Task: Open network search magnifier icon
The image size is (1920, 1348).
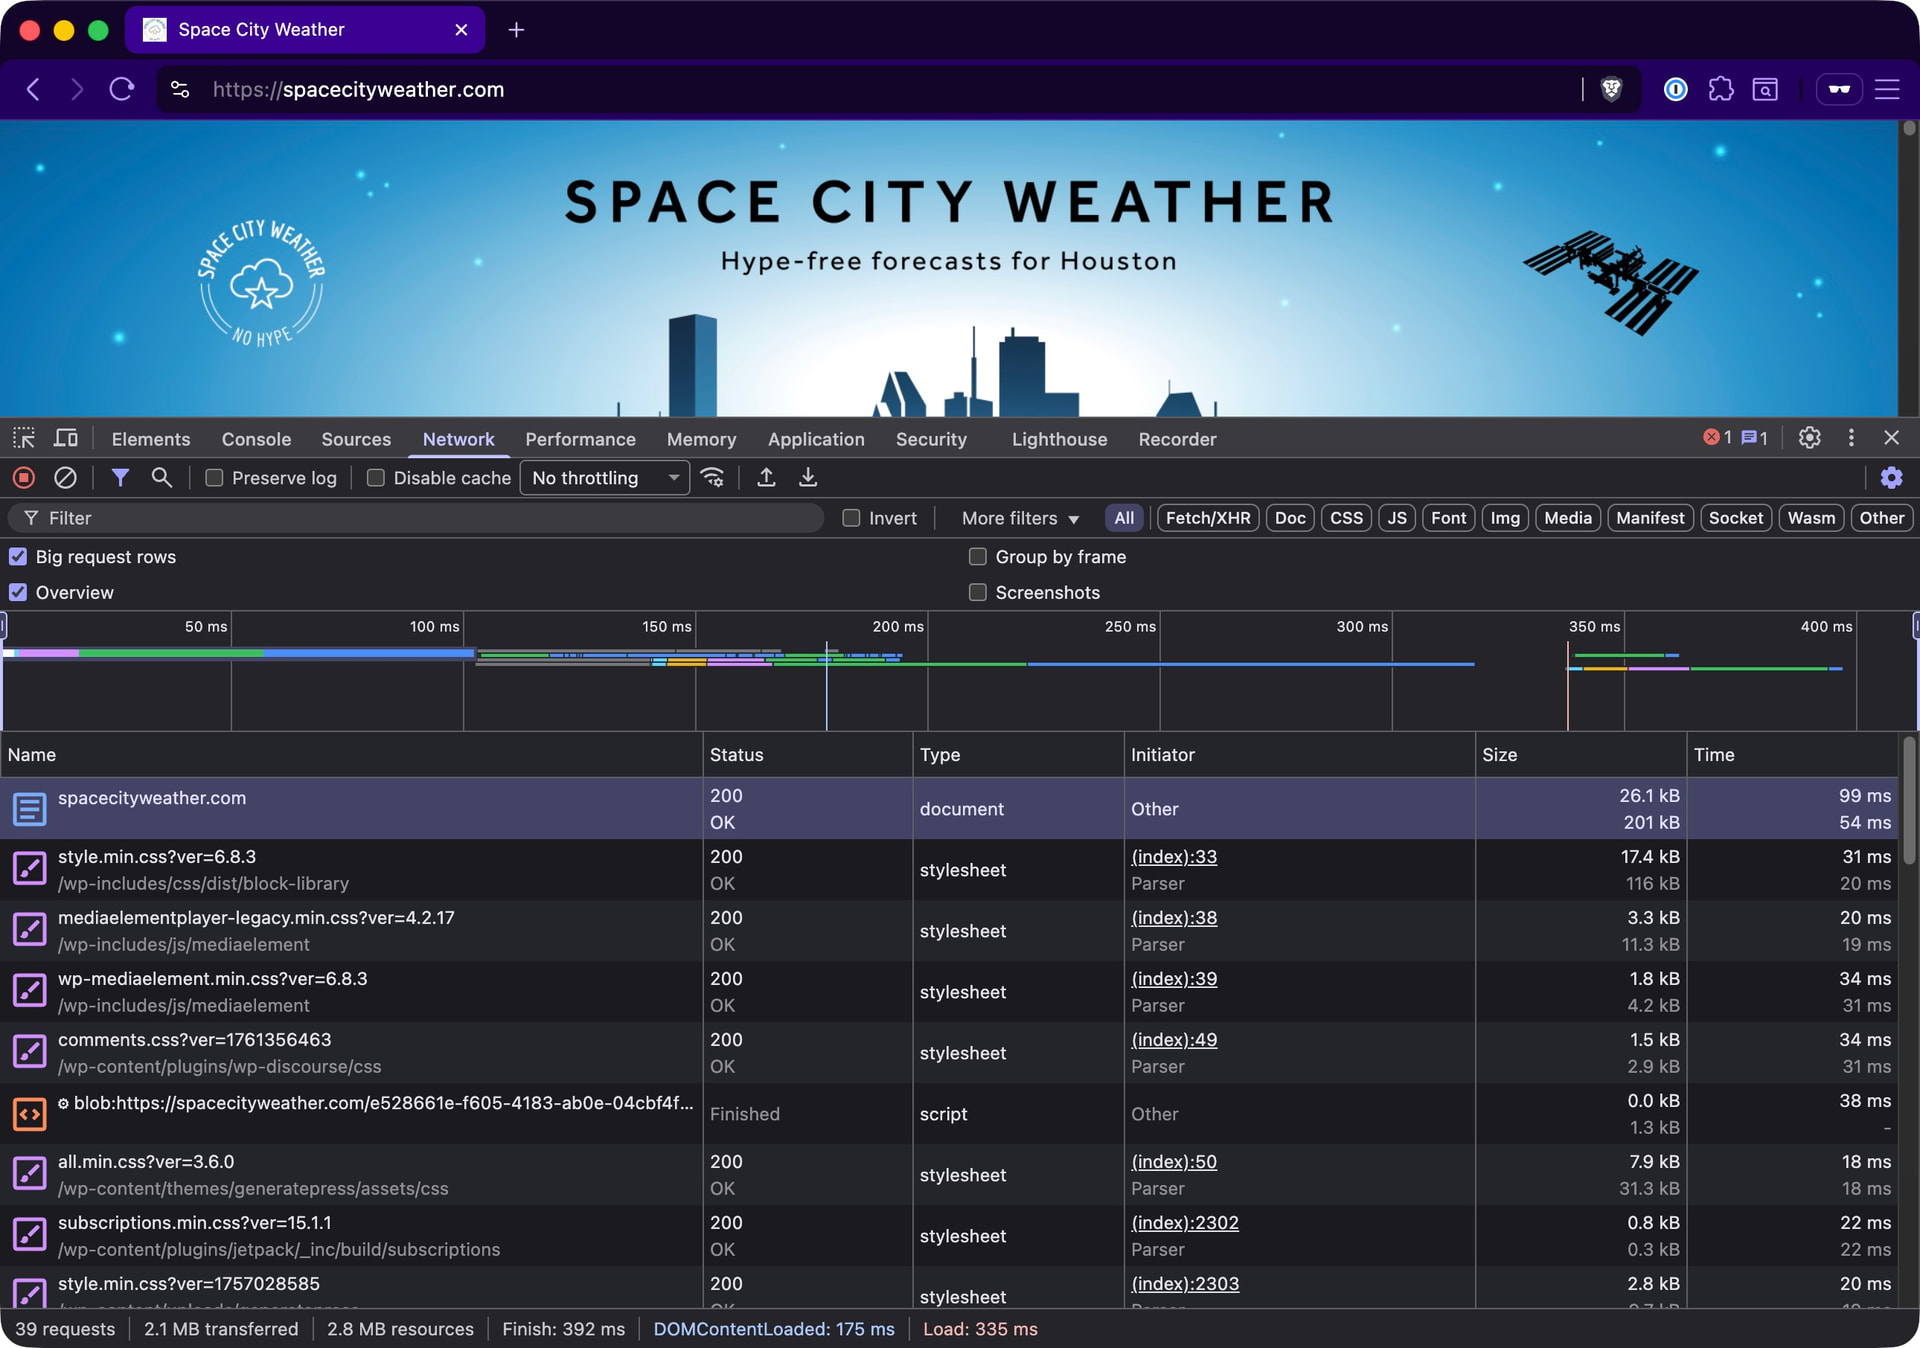Action: tap(161, 478)
